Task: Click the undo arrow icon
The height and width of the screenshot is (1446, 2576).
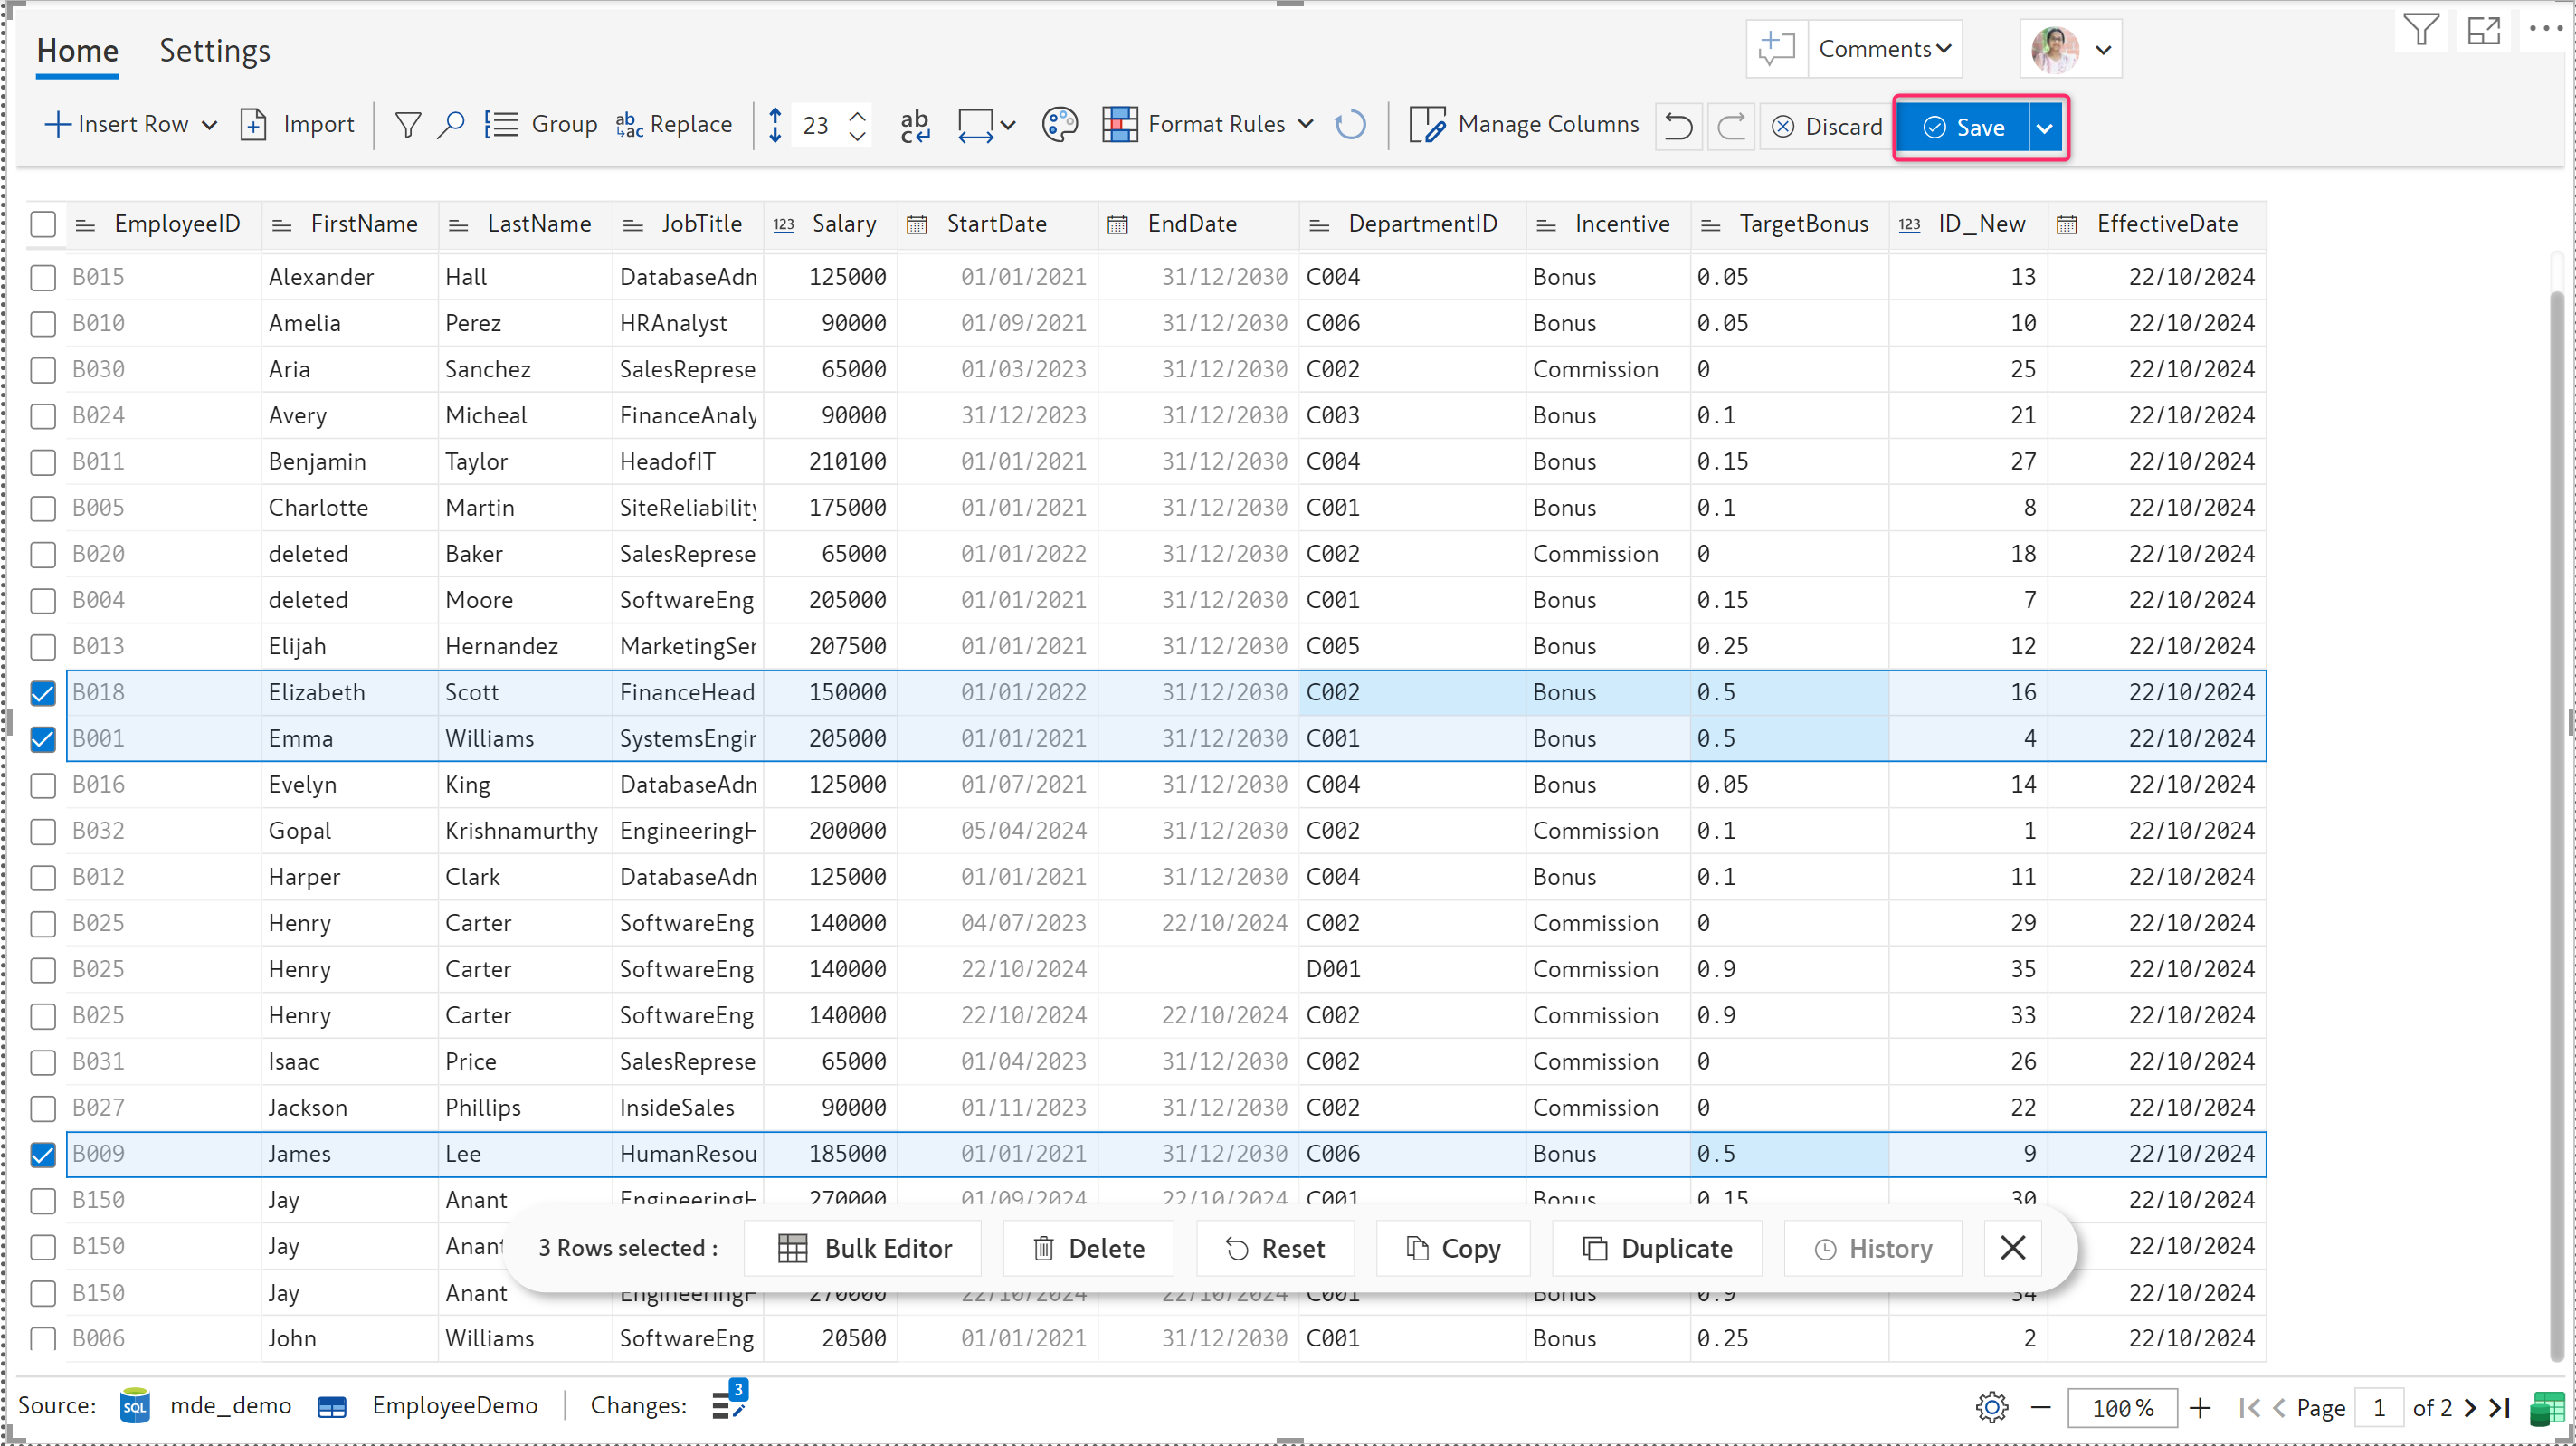Action: pyautogui.click(x=1678, y=127)
